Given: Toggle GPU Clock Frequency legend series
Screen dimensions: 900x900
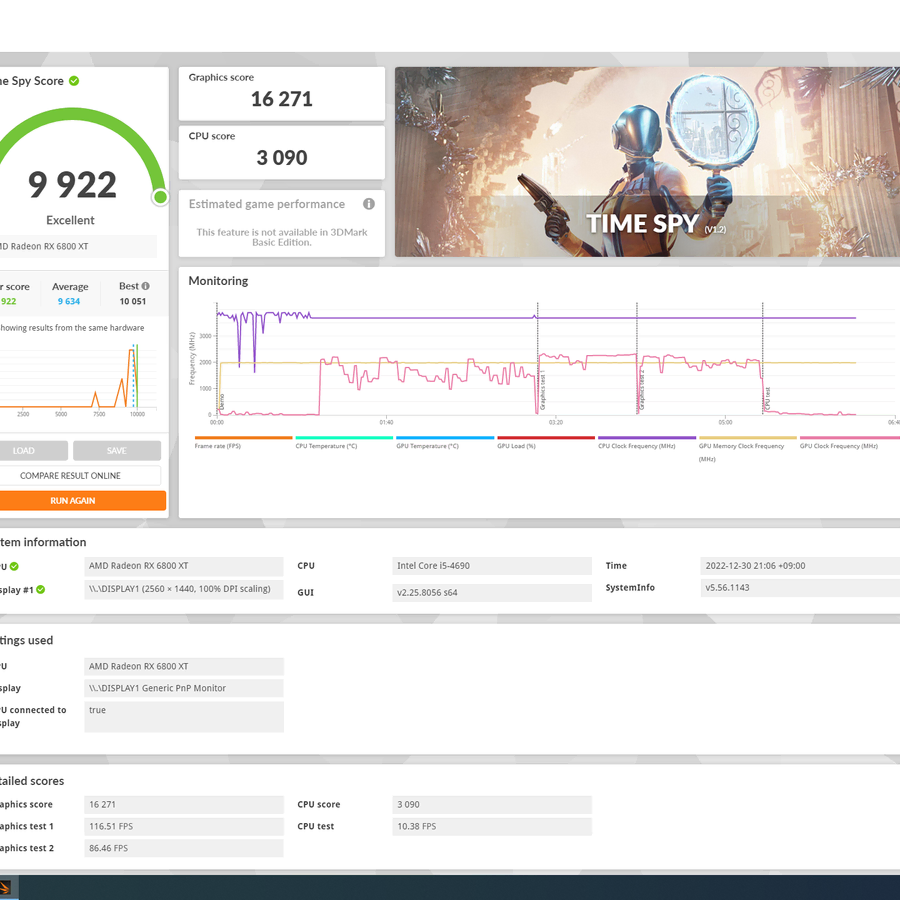Looking at the screenshot, I should pos(849,442).
